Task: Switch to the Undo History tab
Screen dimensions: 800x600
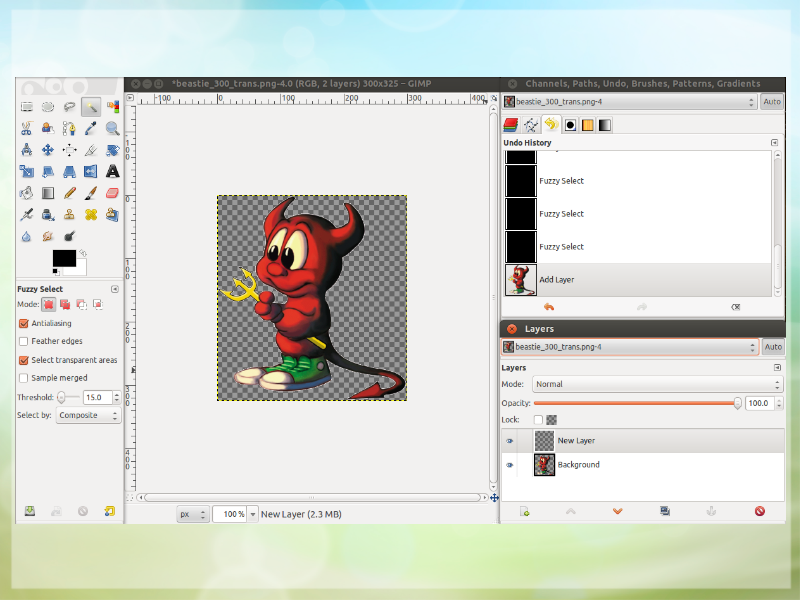Action: click(551, 124)
